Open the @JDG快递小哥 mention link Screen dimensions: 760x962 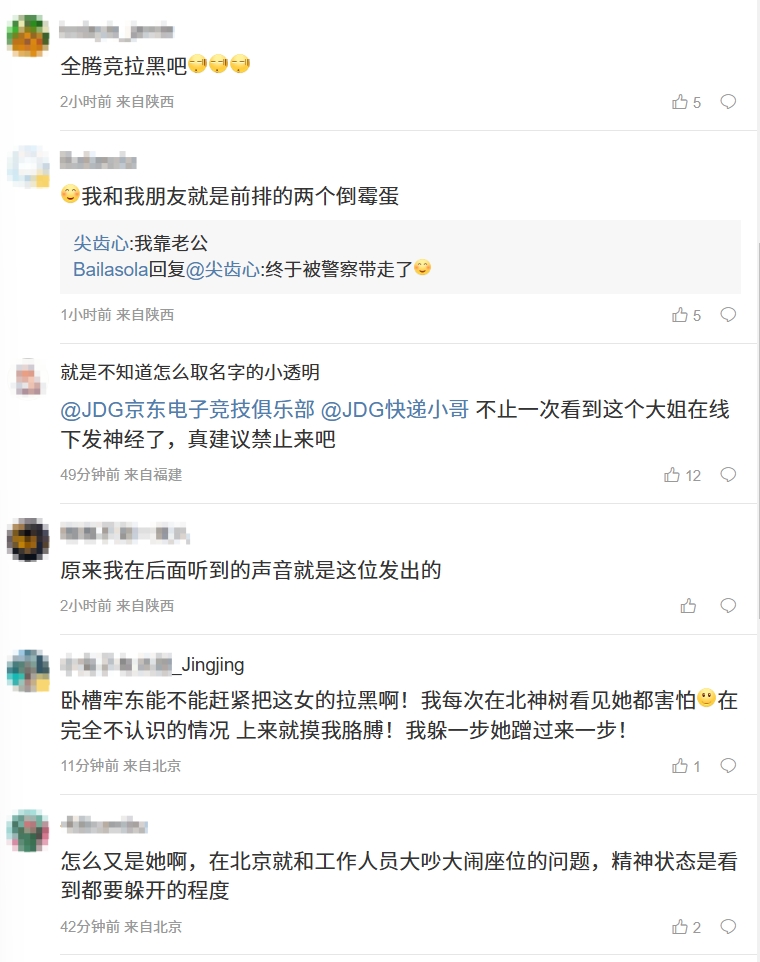(x=395, y=409)
